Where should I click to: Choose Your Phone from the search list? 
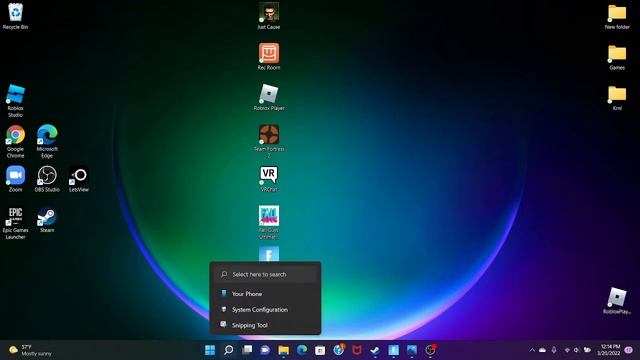[266, 293]
